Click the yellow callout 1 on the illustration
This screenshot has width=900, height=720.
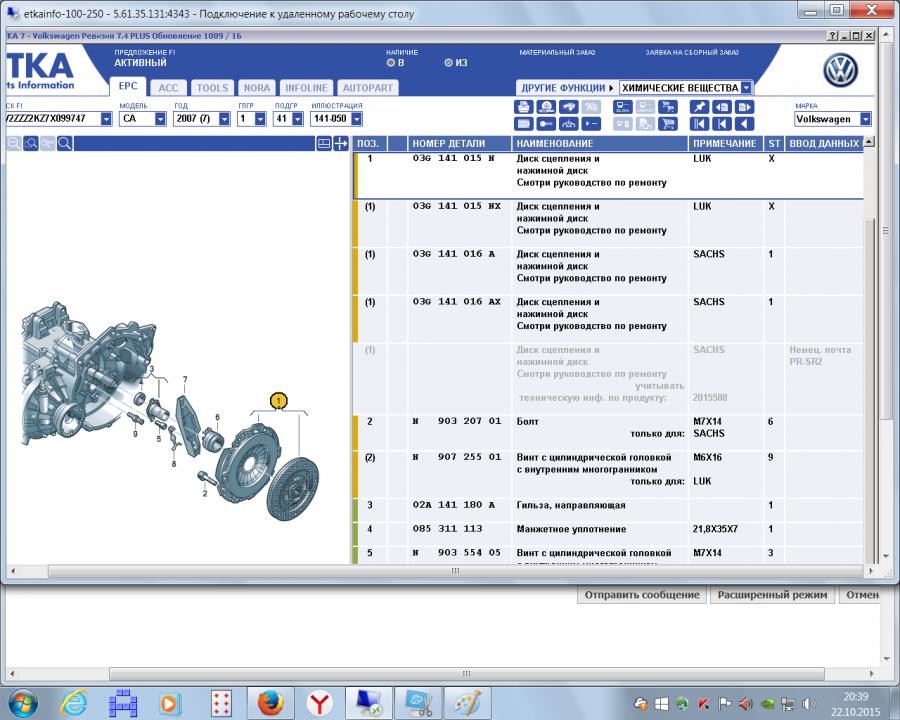(278, 400)
